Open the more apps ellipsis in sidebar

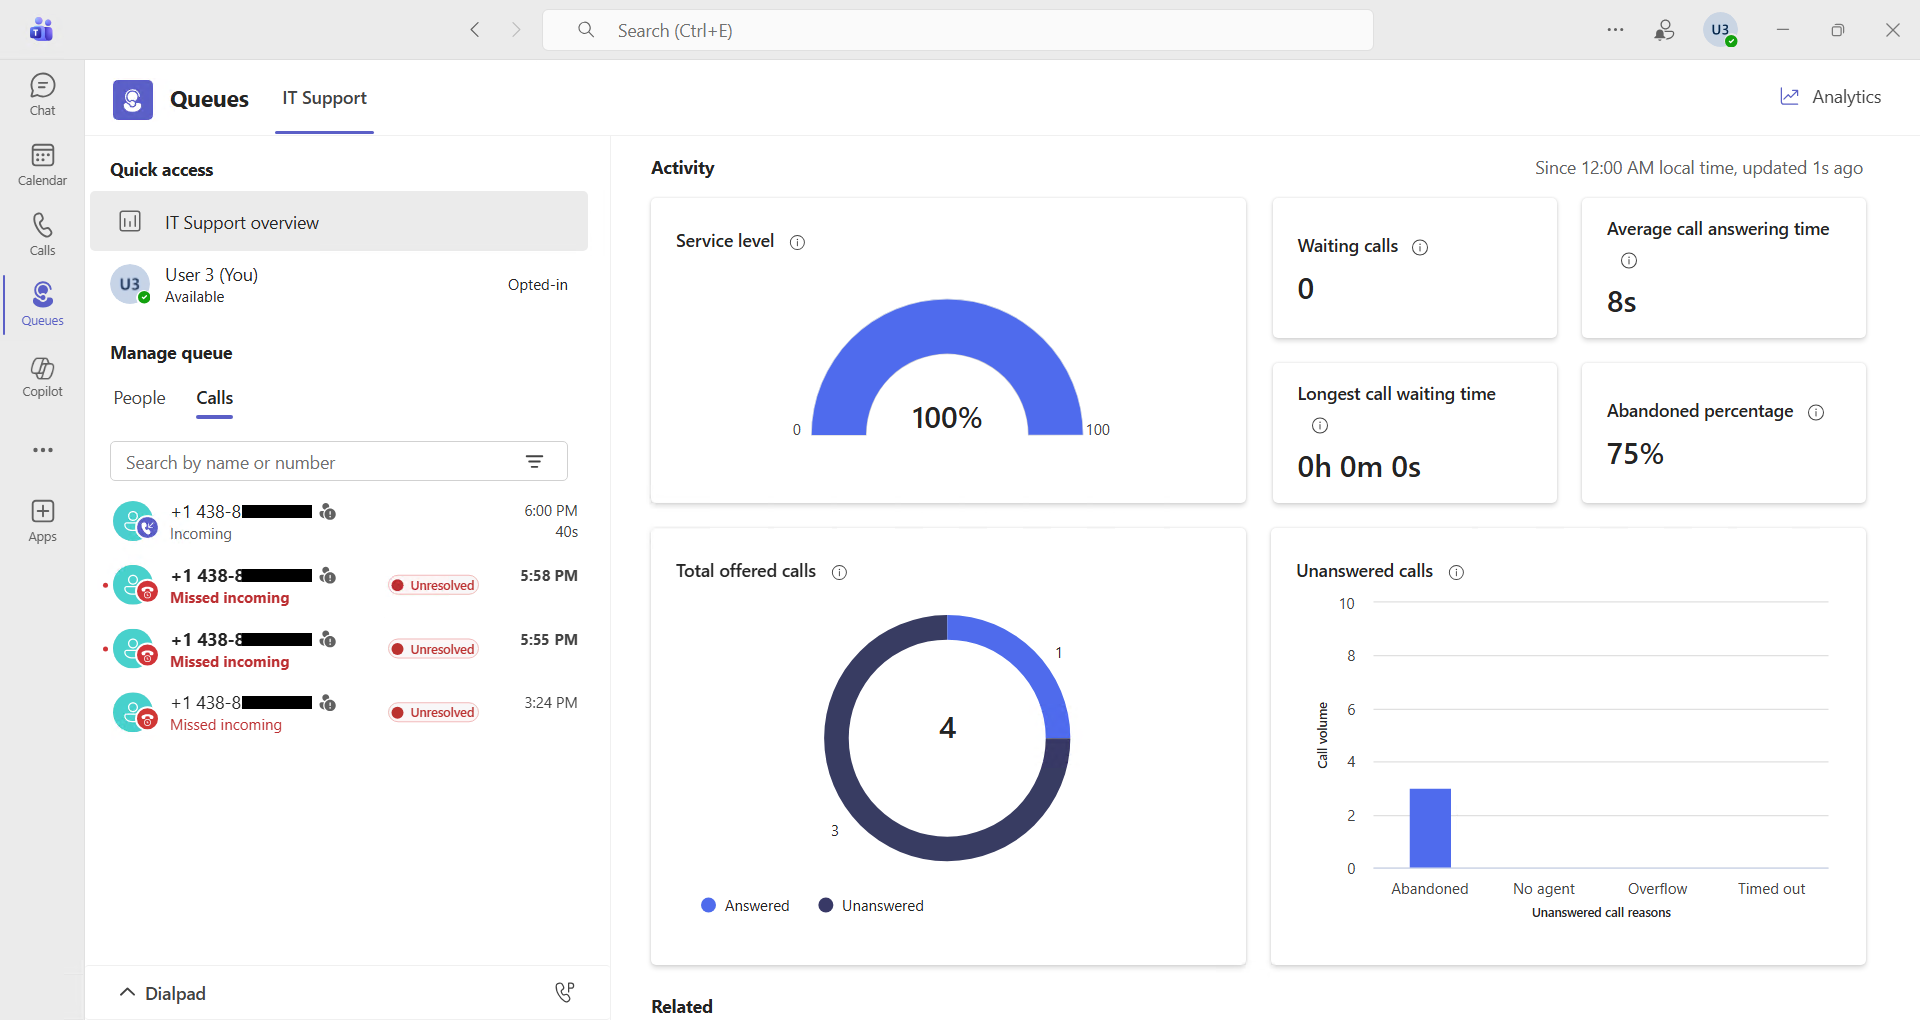click(x=42, y=450)
